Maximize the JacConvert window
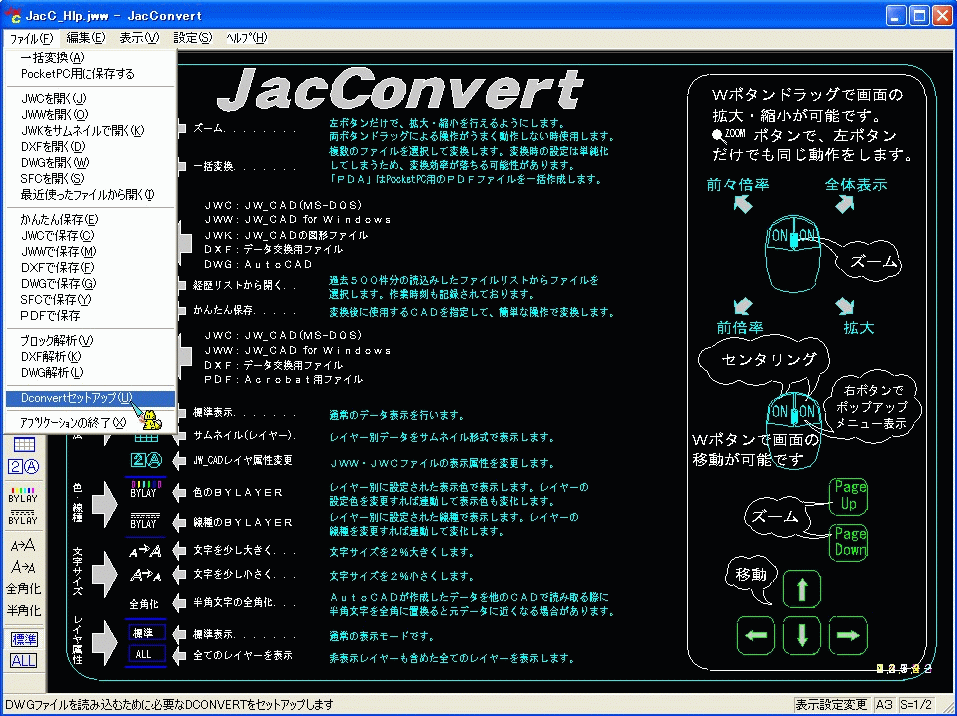This screenshot has height=716, width=957. coord(919,15)
